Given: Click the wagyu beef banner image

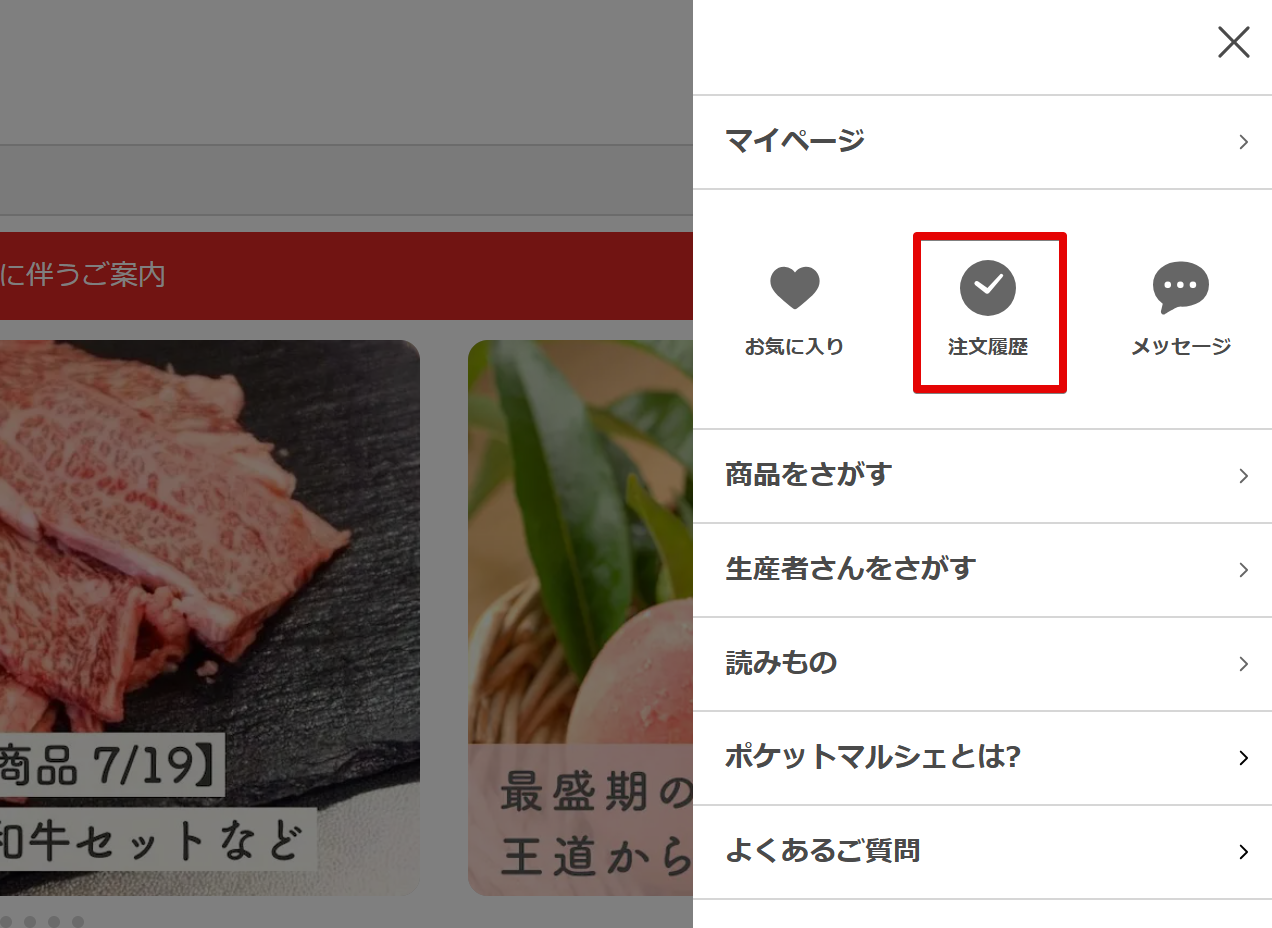Looking at the screenshot, I should tap(210, 618).
